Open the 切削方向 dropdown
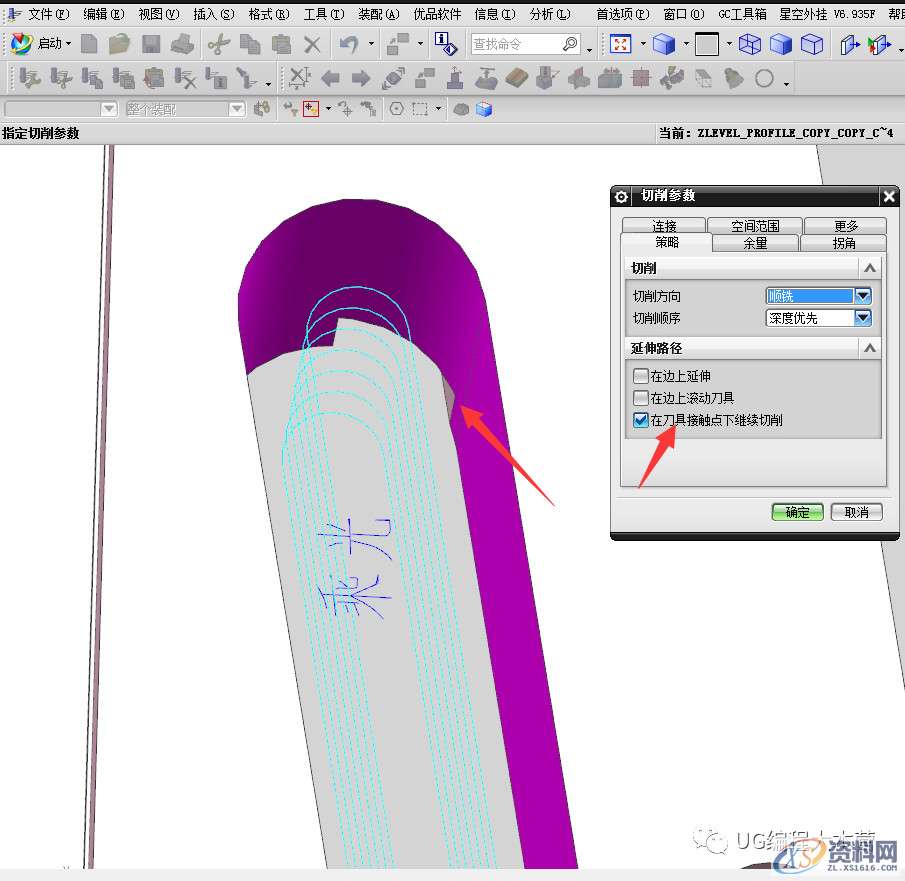The height and width of the screenshot is (881, 905). click(x=862, y=296)
